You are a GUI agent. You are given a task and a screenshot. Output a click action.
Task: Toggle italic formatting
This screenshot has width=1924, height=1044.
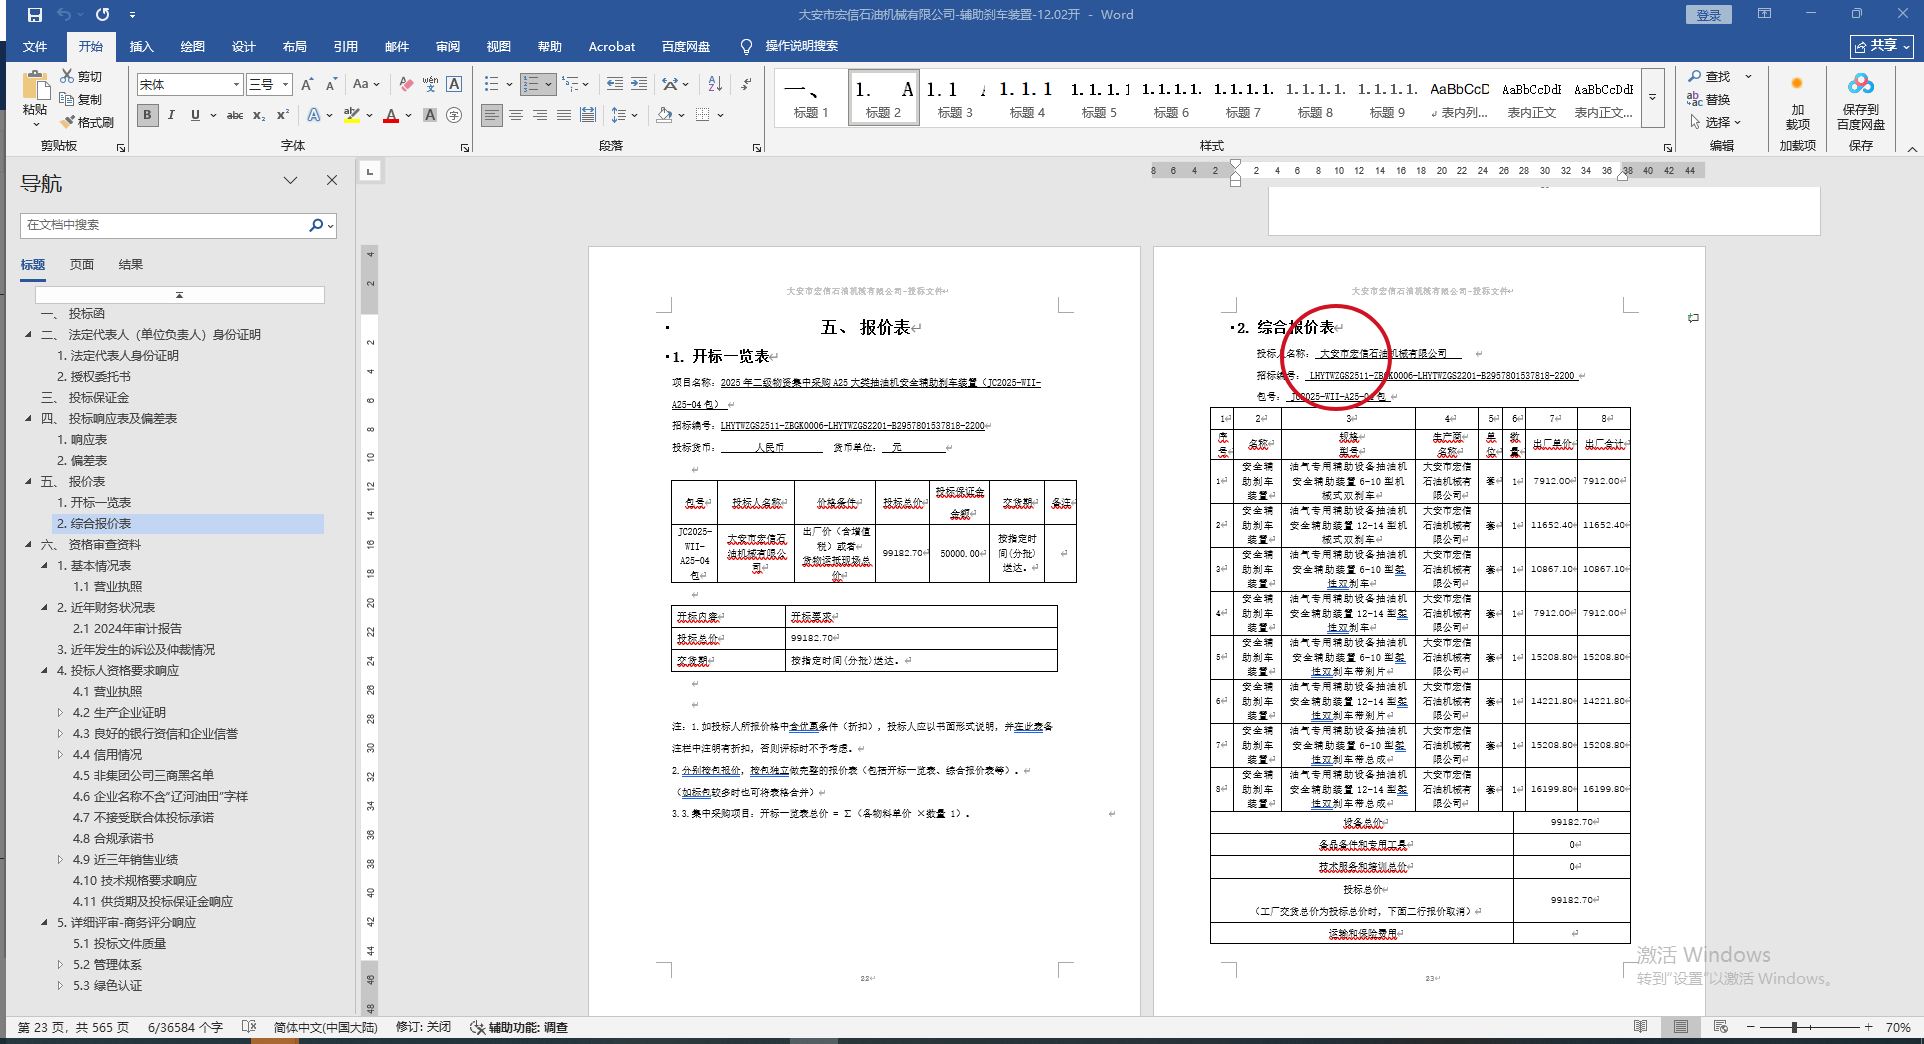coord(171,115)
